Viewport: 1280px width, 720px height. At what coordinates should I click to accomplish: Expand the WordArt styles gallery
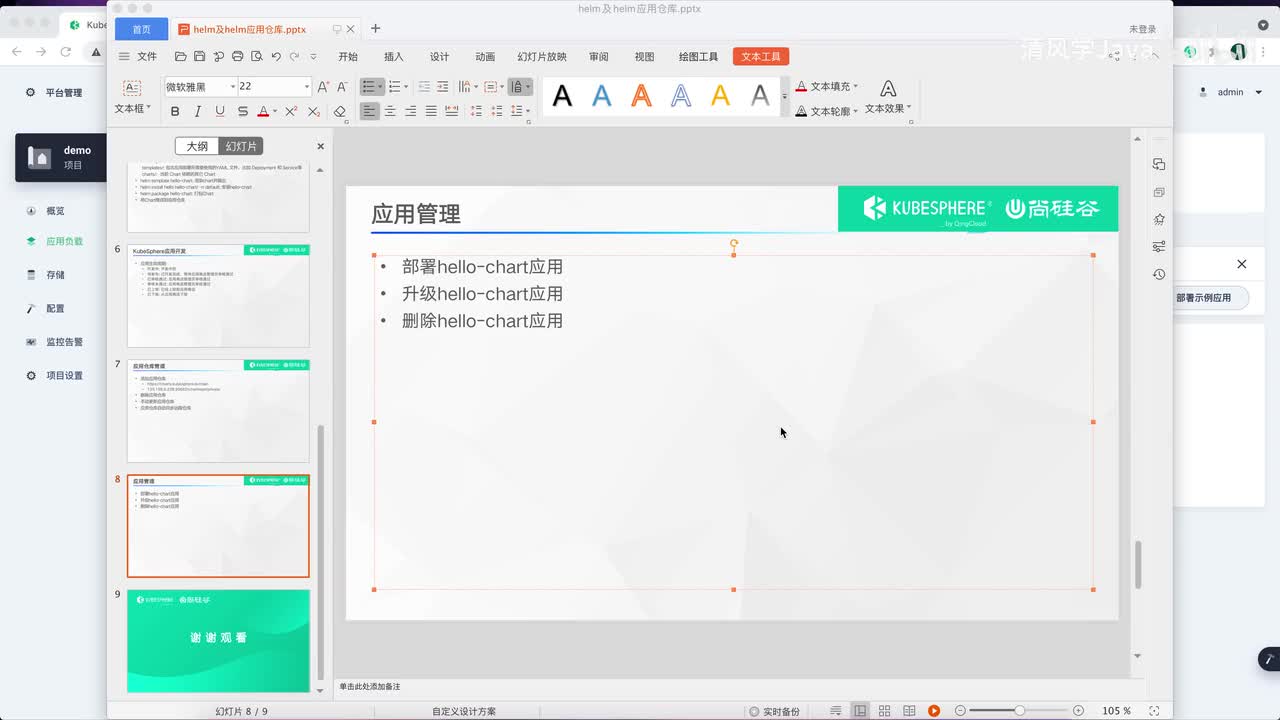click(x=784, y=97)
